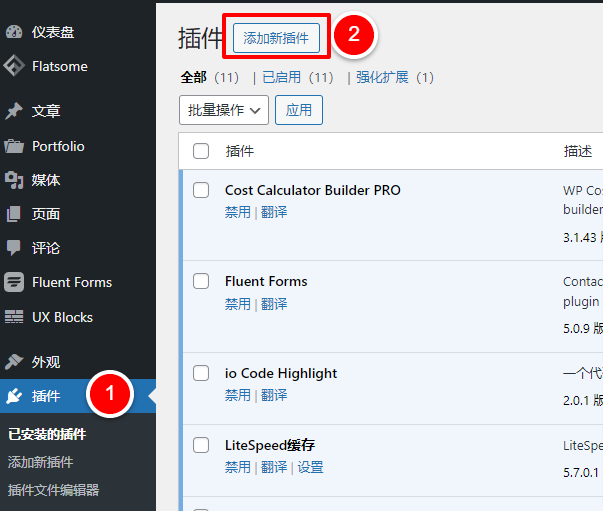The width and height of the screenshot is (603, 511).
Task: Click 翻译 under LiteSpeed缓存
Action: point(274,467)
